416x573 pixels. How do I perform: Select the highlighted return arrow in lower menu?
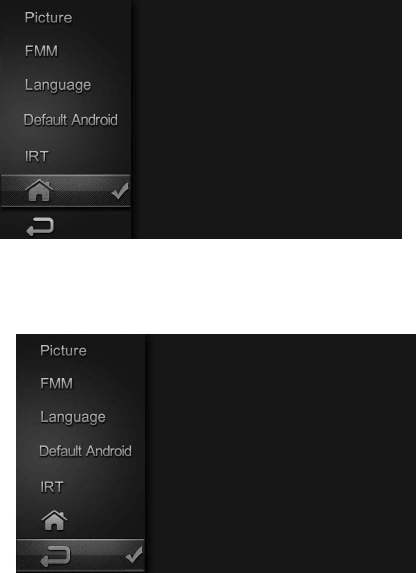(55, 556)
